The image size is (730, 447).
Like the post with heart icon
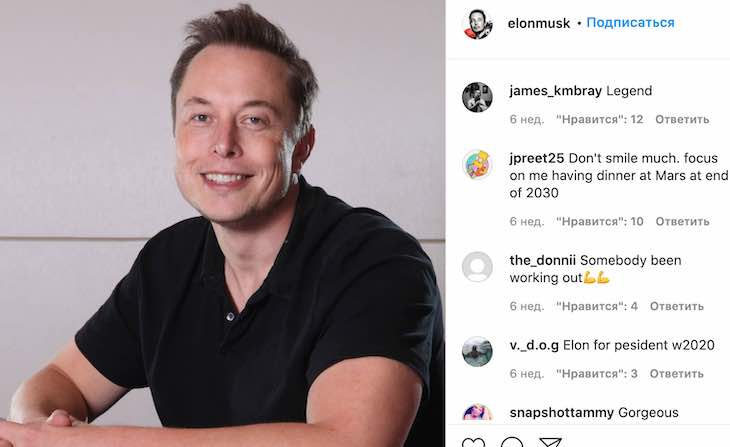pyautogui.click(x=473, y=442)
